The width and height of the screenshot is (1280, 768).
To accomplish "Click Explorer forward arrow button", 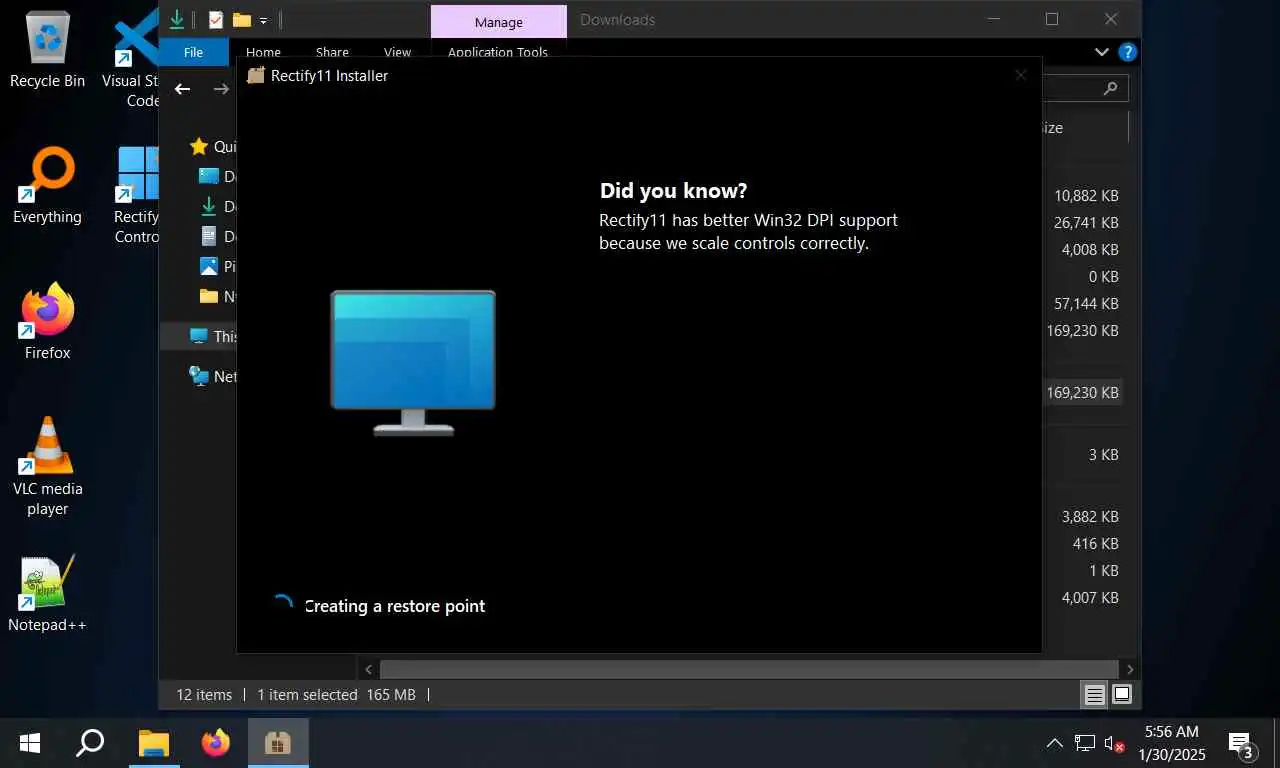I will point(221,89).
